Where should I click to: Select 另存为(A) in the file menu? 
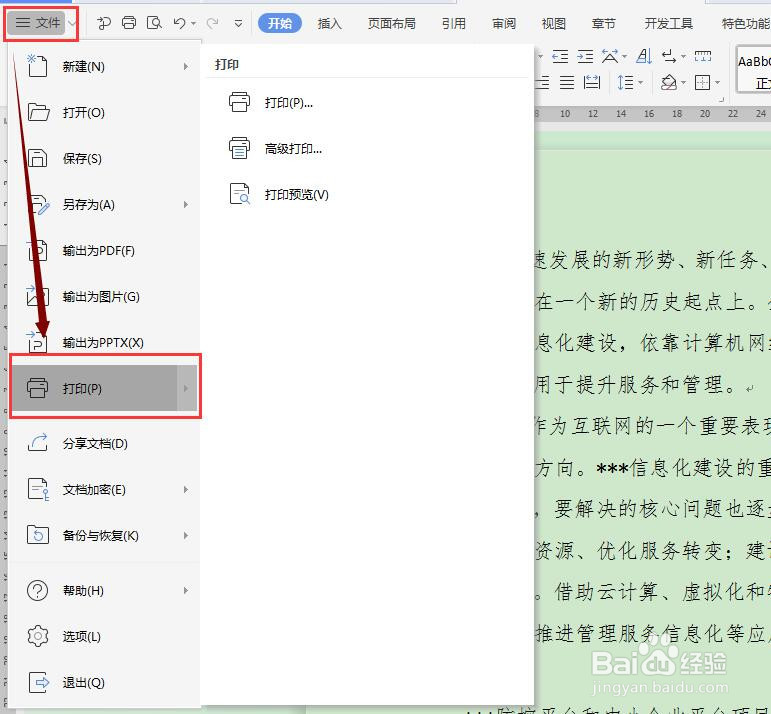pos(104,204)
